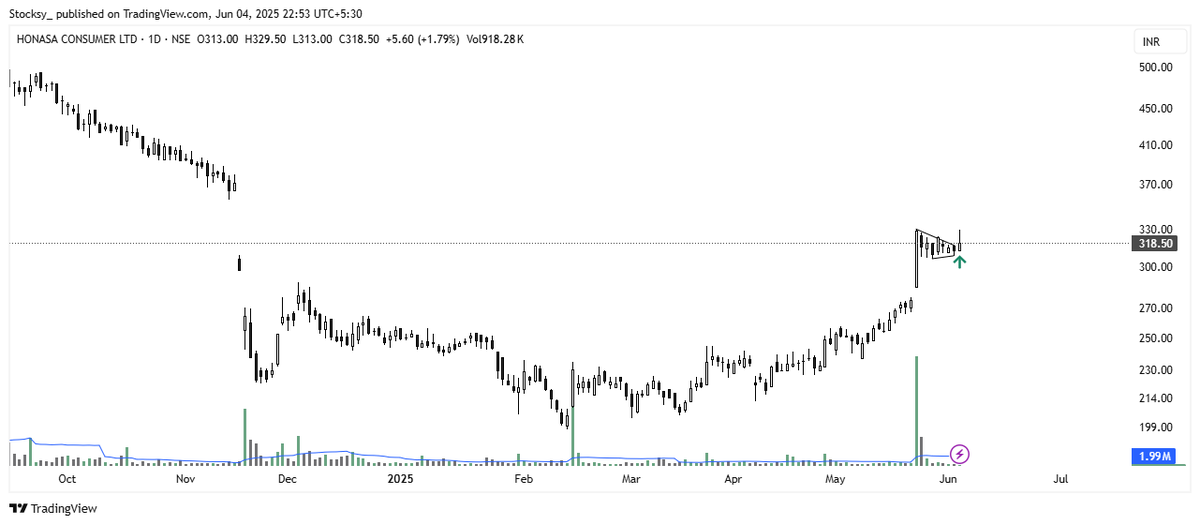Click the Jun label on time axis
The image size is (1200, 525).
pos(948,479)
